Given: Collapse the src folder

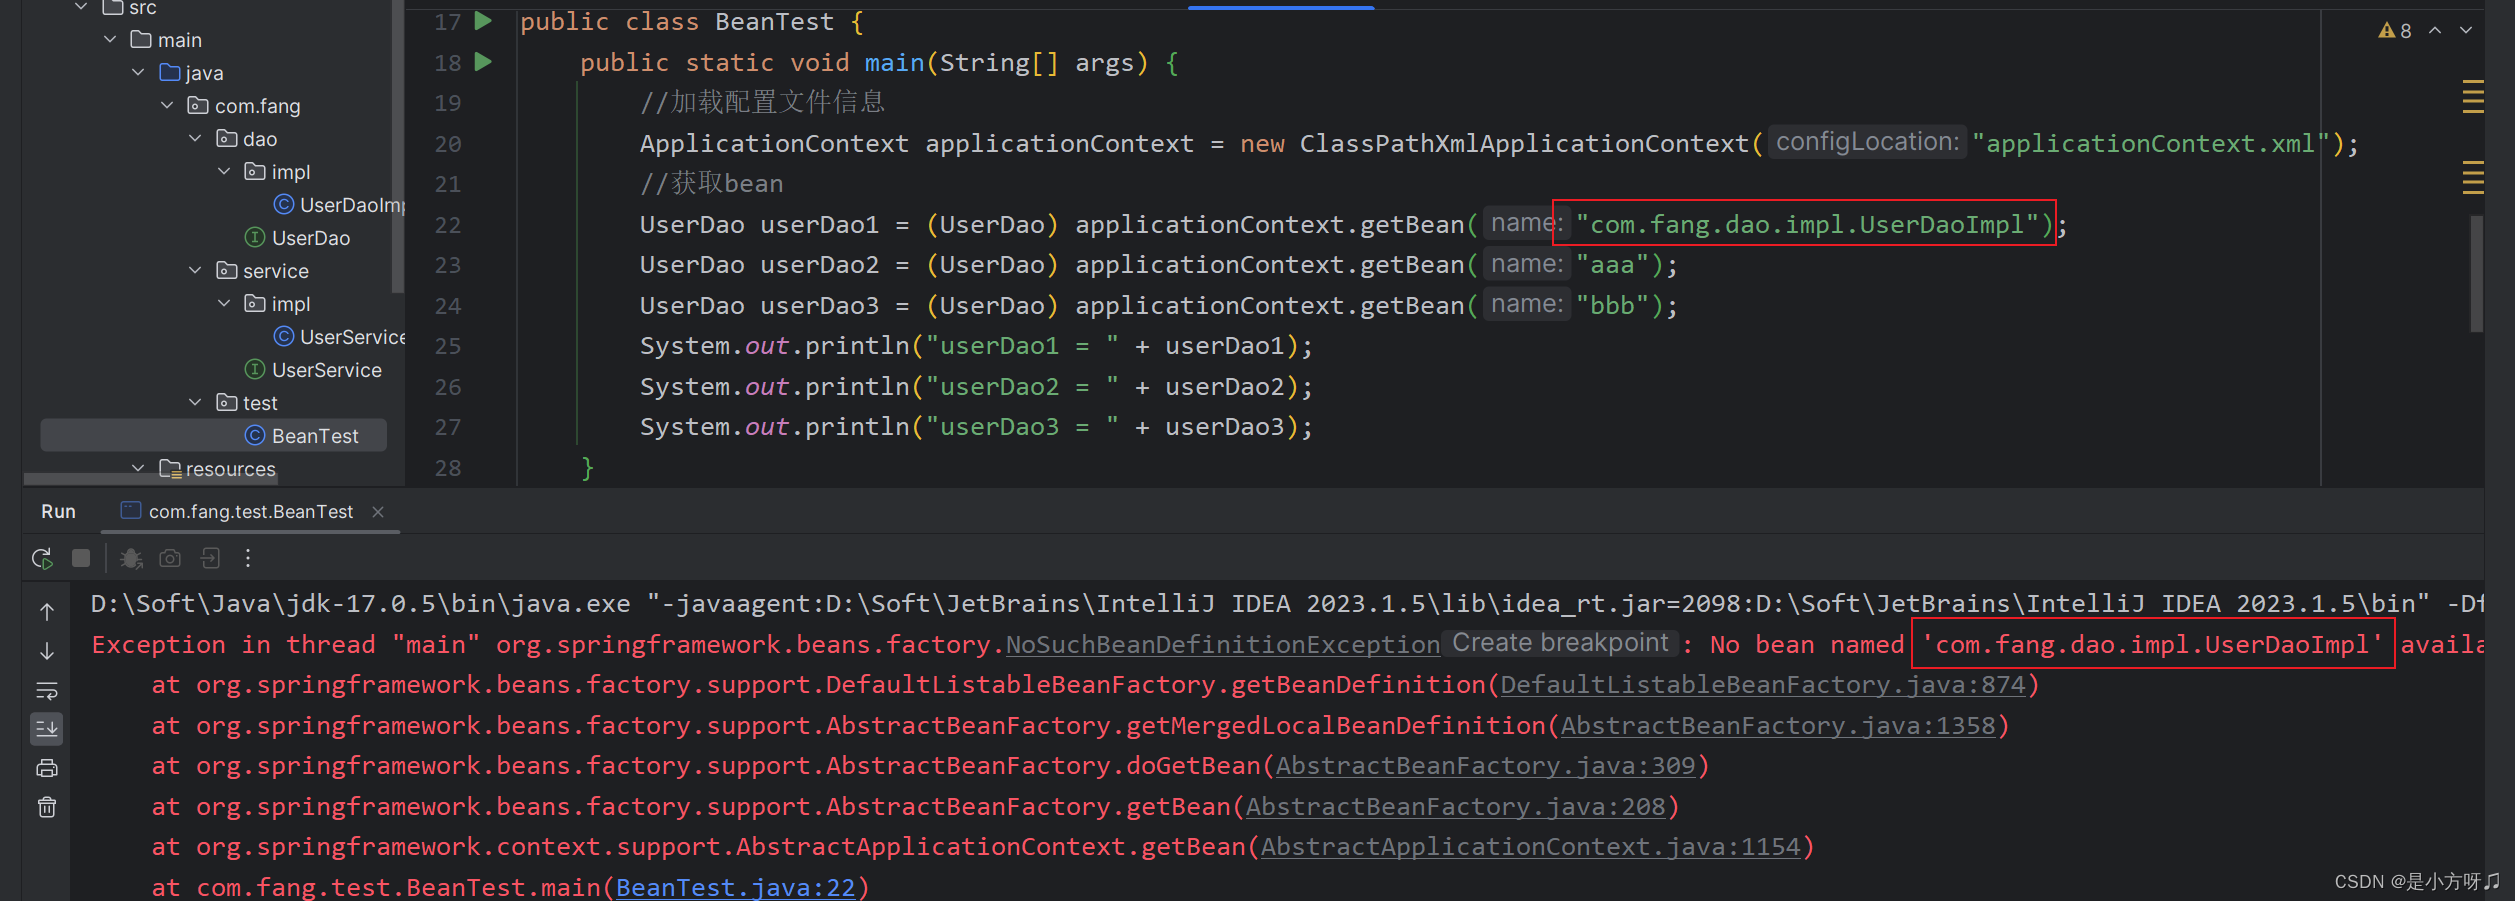Looking at the screenshot, I should 82,8.
